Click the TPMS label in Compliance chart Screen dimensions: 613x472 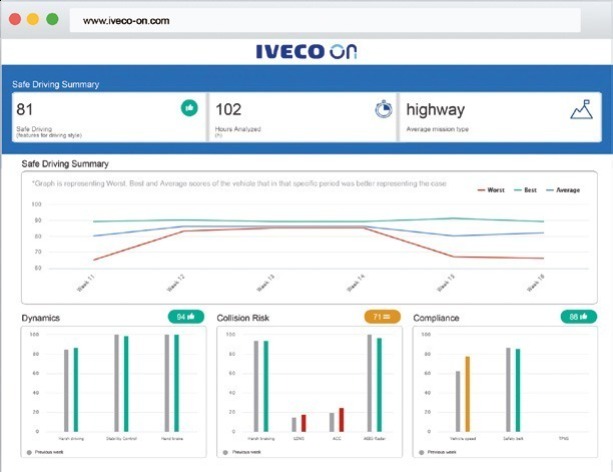pyautogui.click(x=563, y=439)
